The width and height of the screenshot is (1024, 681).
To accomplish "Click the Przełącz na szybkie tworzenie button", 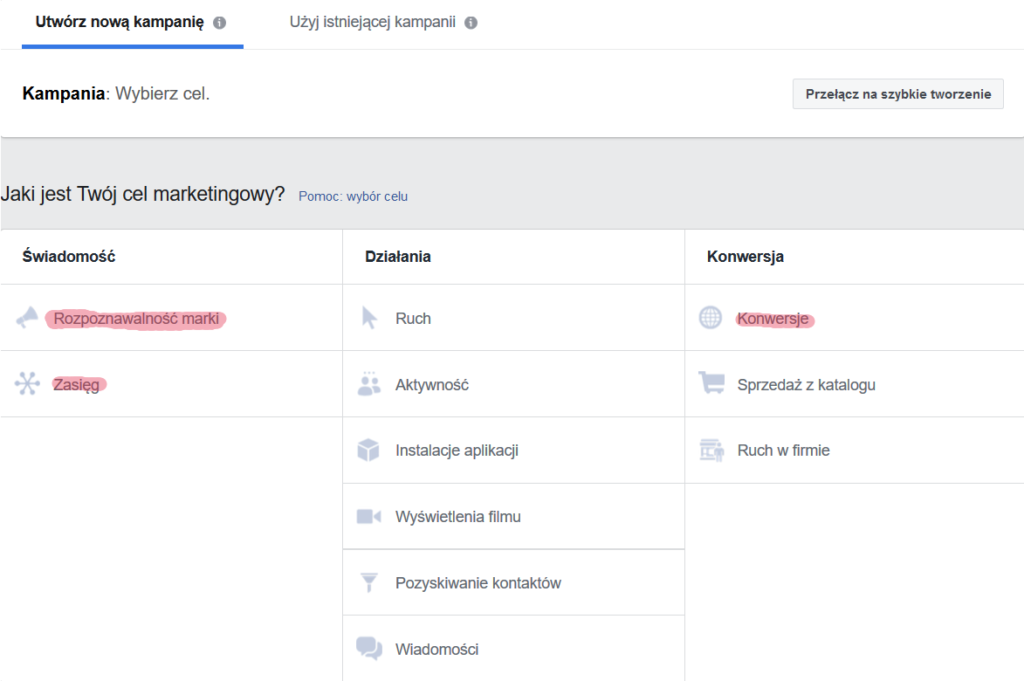I will [897, 93].
